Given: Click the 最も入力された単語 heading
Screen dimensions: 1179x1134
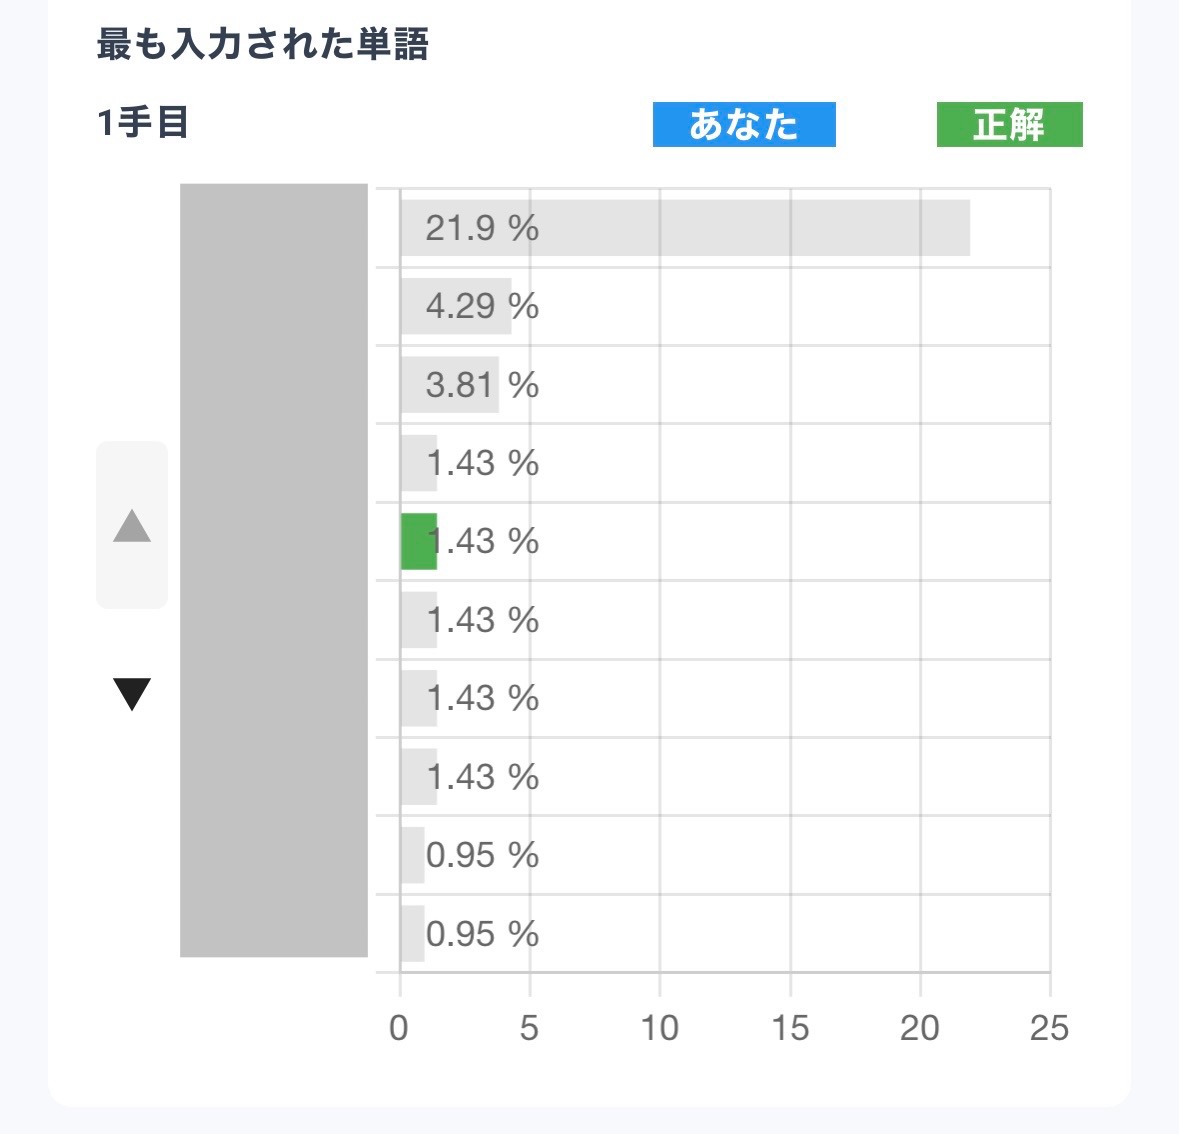Looking at the screenshot, I should pos(262,45).
